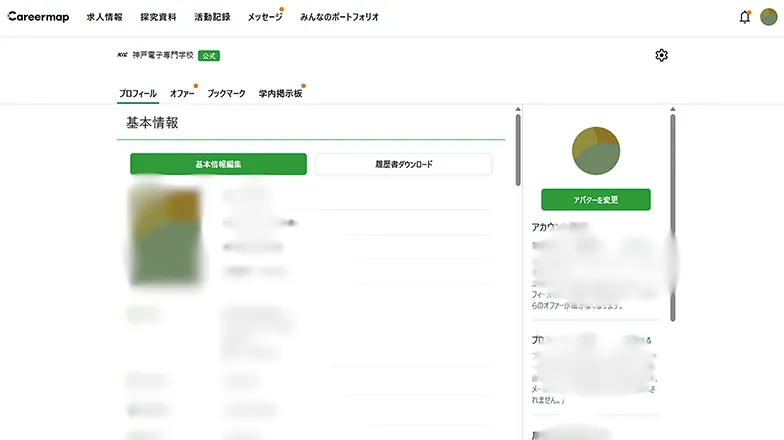Screen dimensions: 784x440
Task: Click the 神戸電子専門学校 school logo
Action: click(123, 55)
